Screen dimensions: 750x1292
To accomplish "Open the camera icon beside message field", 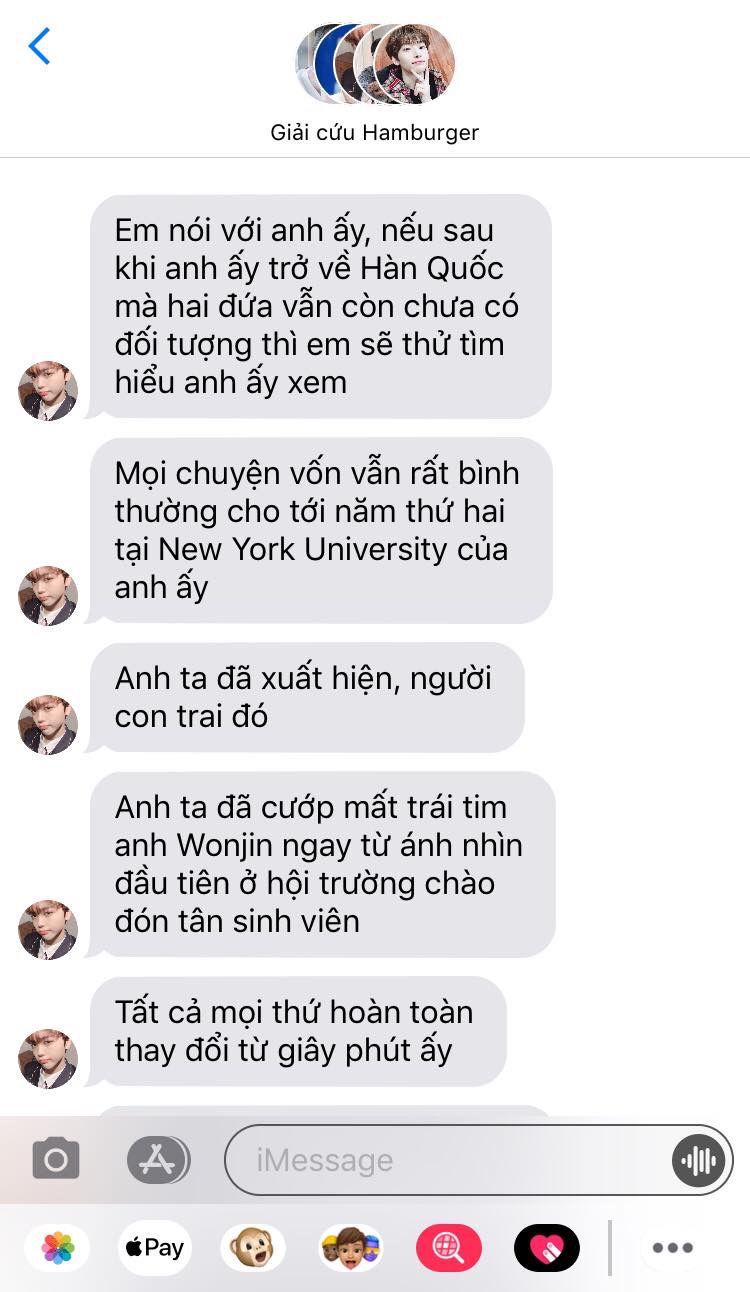I will (x=56, y=1159).
